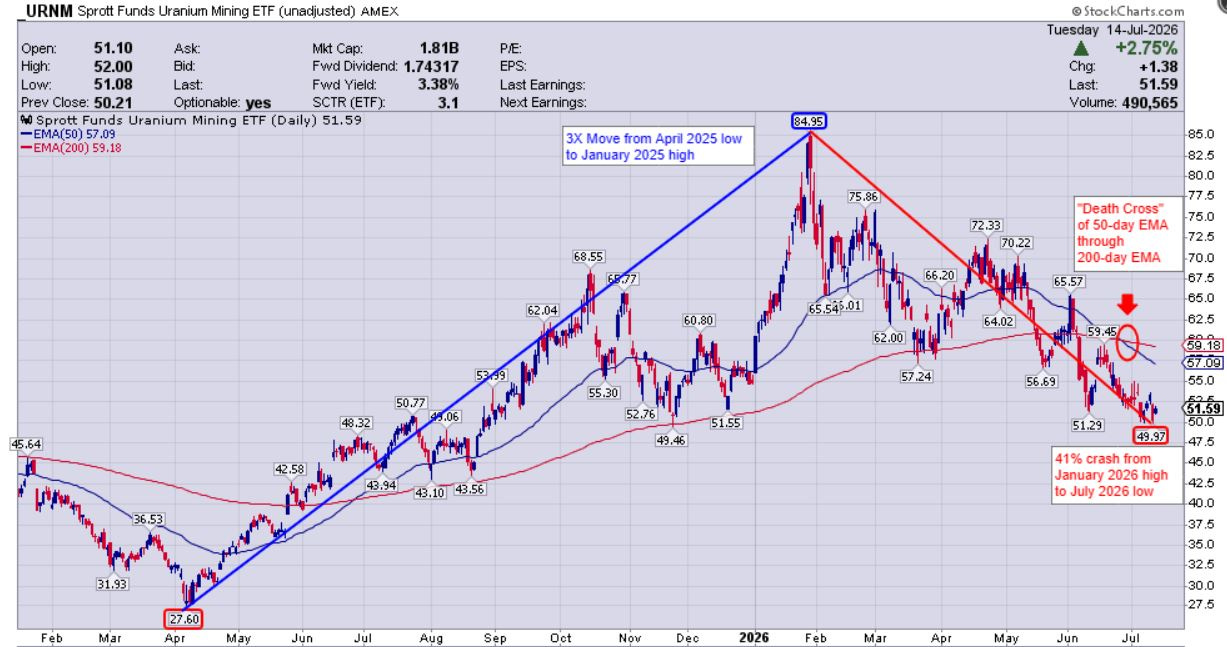Image resolution: width=1227 pixels, height=647 pixels.
Task: Click the 66.20 price label
Action: click(x=939, y=275)
